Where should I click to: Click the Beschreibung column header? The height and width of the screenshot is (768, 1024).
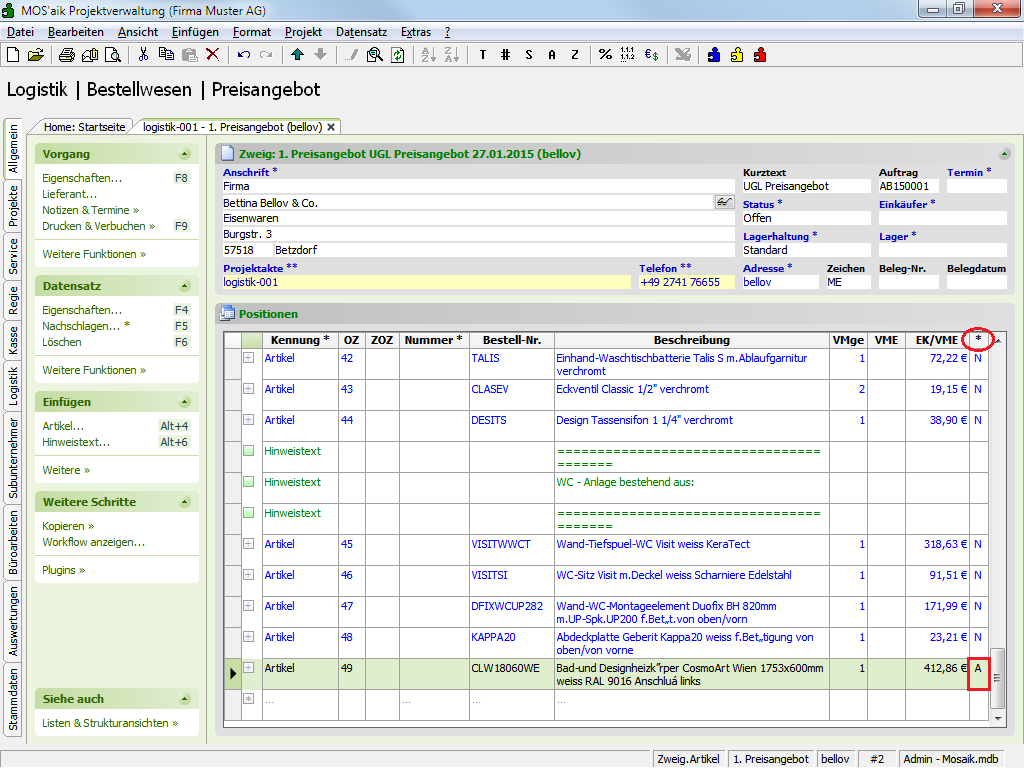point(692,340)
